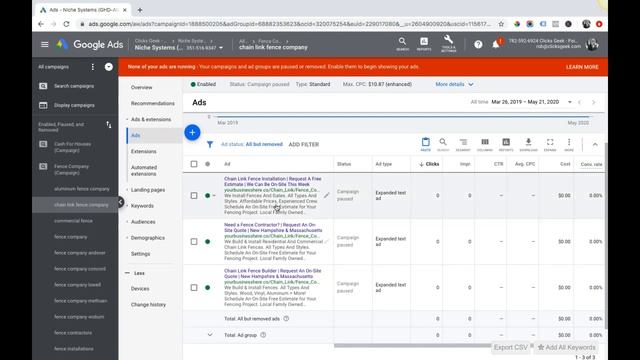Click Export CSV button
The width and height of the screenshot is (640, 360).
pos(511,347)
